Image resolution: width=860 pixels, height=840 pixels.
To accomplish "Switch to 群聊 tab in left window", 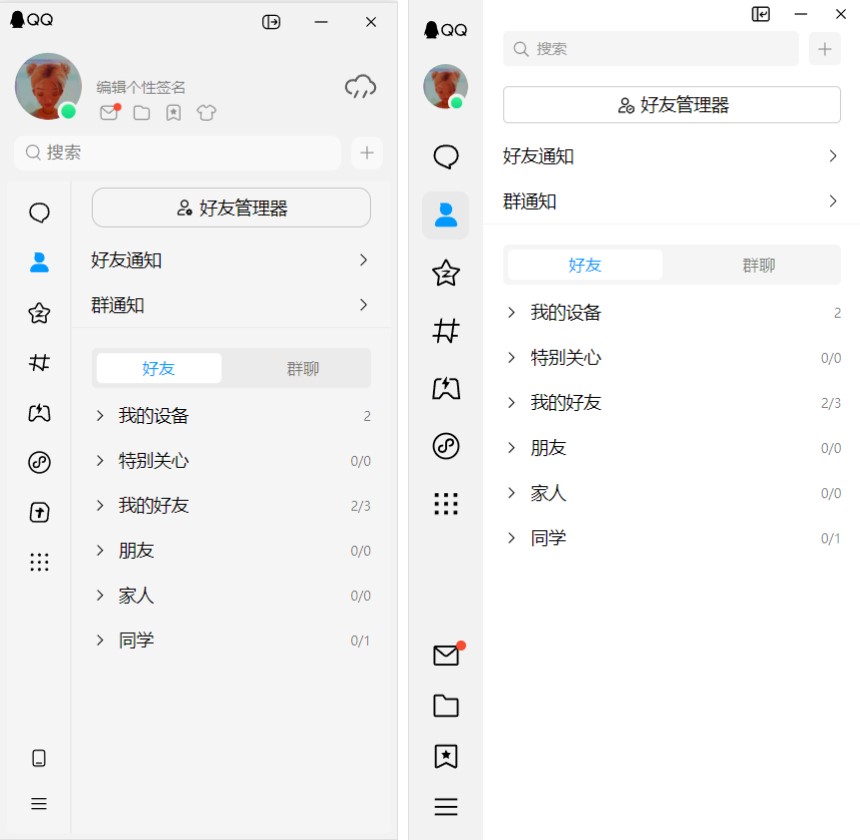I will [x=303, y=368].
